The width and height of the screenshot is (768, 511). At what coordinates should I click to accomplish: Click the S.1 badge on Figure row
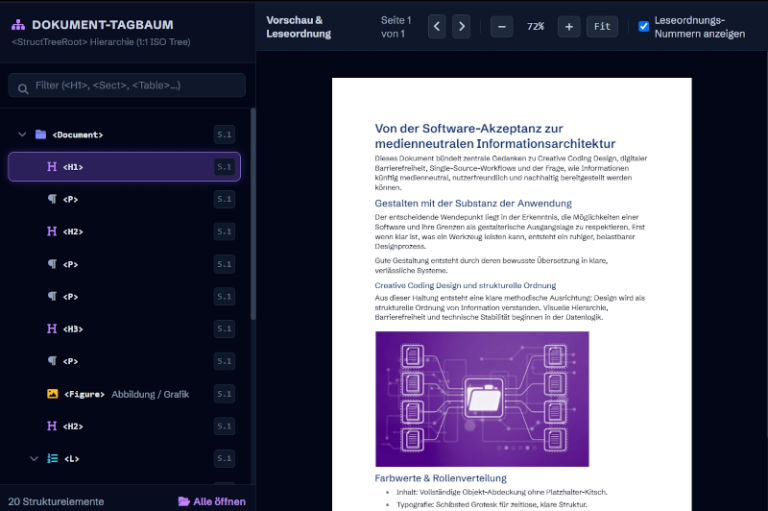coord(224,394)
